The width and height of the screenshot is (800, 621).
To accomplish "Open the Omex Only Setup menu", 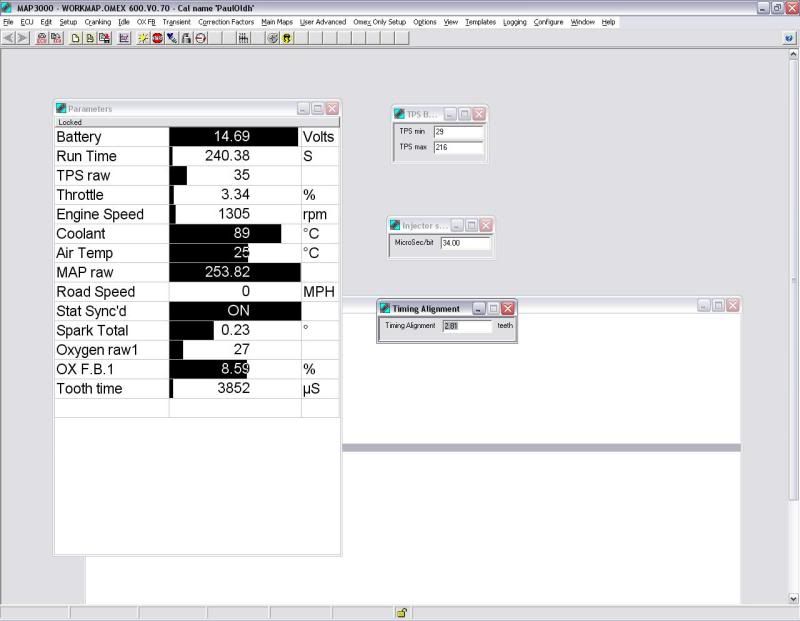I will point(379,22).
